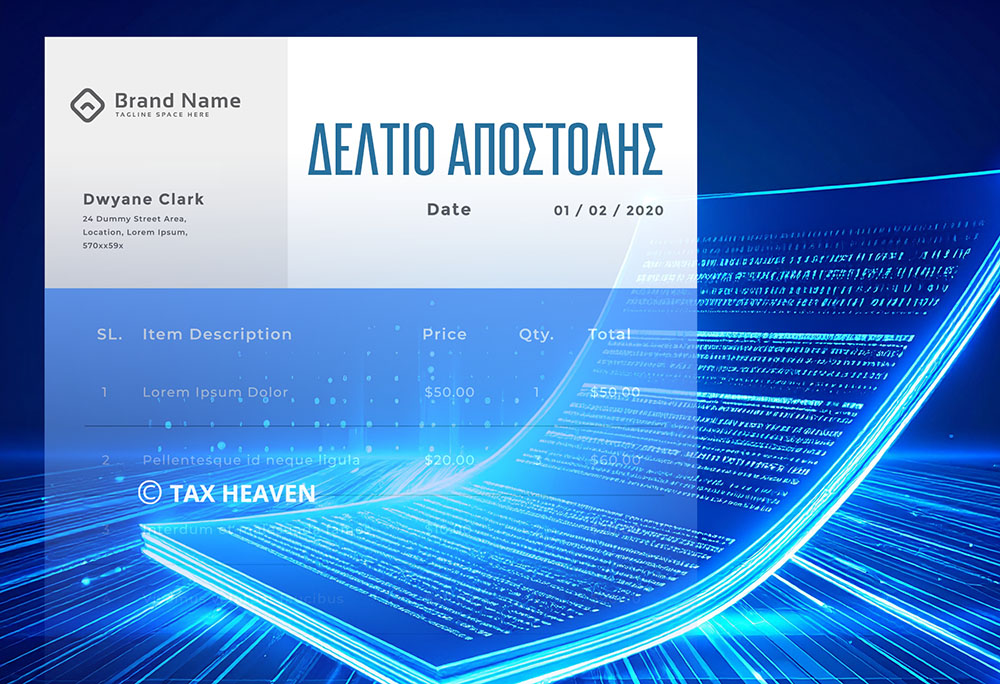Open the TAGLINE SPACE HERE label

point(162,115)
